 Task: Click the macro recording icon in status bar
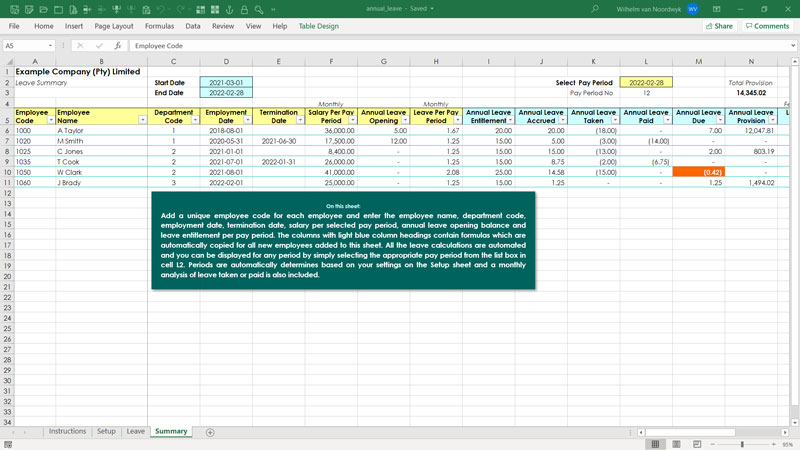(x=8, y=444)
